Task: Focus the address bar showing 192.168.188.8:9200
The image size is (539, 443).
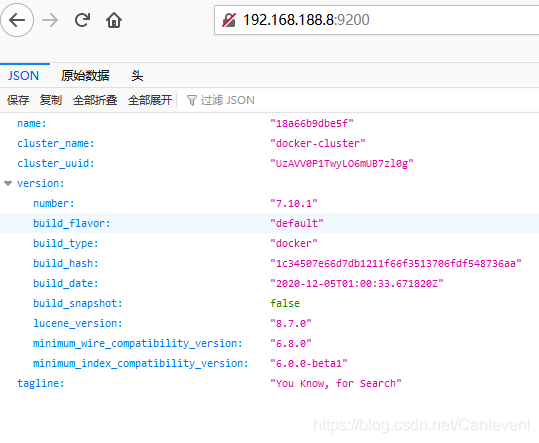Action: 376,20
